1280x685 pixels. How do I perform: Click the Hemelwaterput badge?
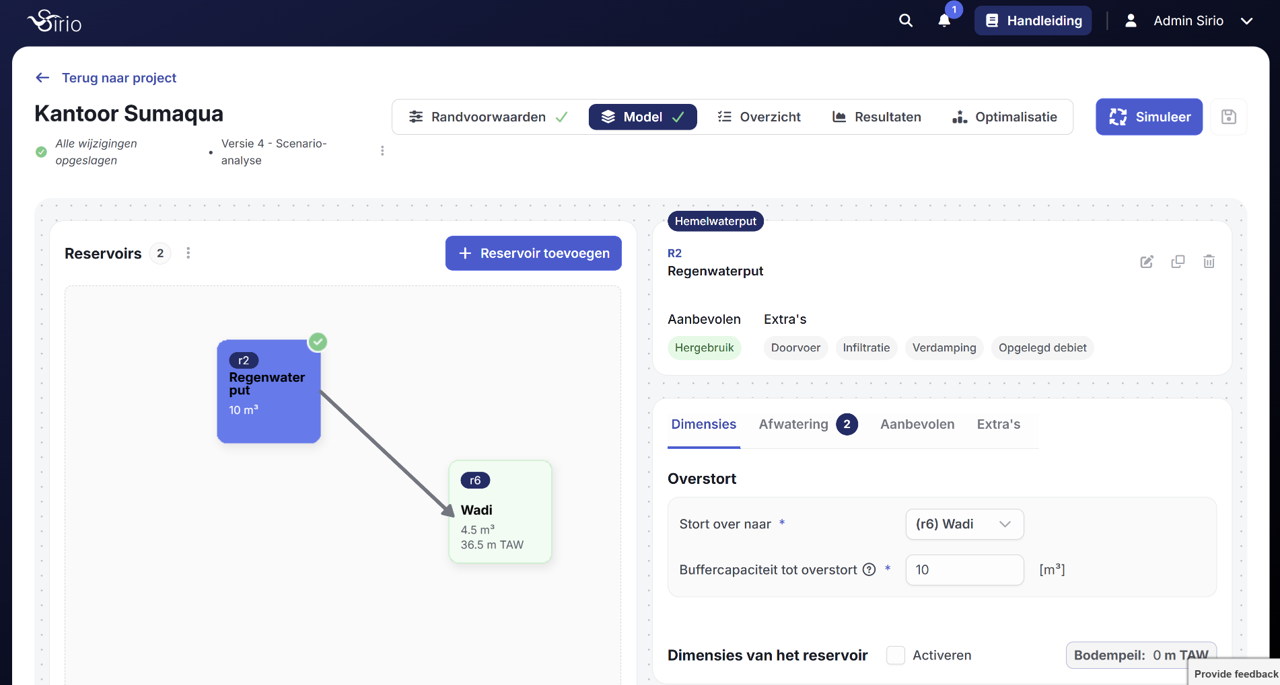point(715,221)
